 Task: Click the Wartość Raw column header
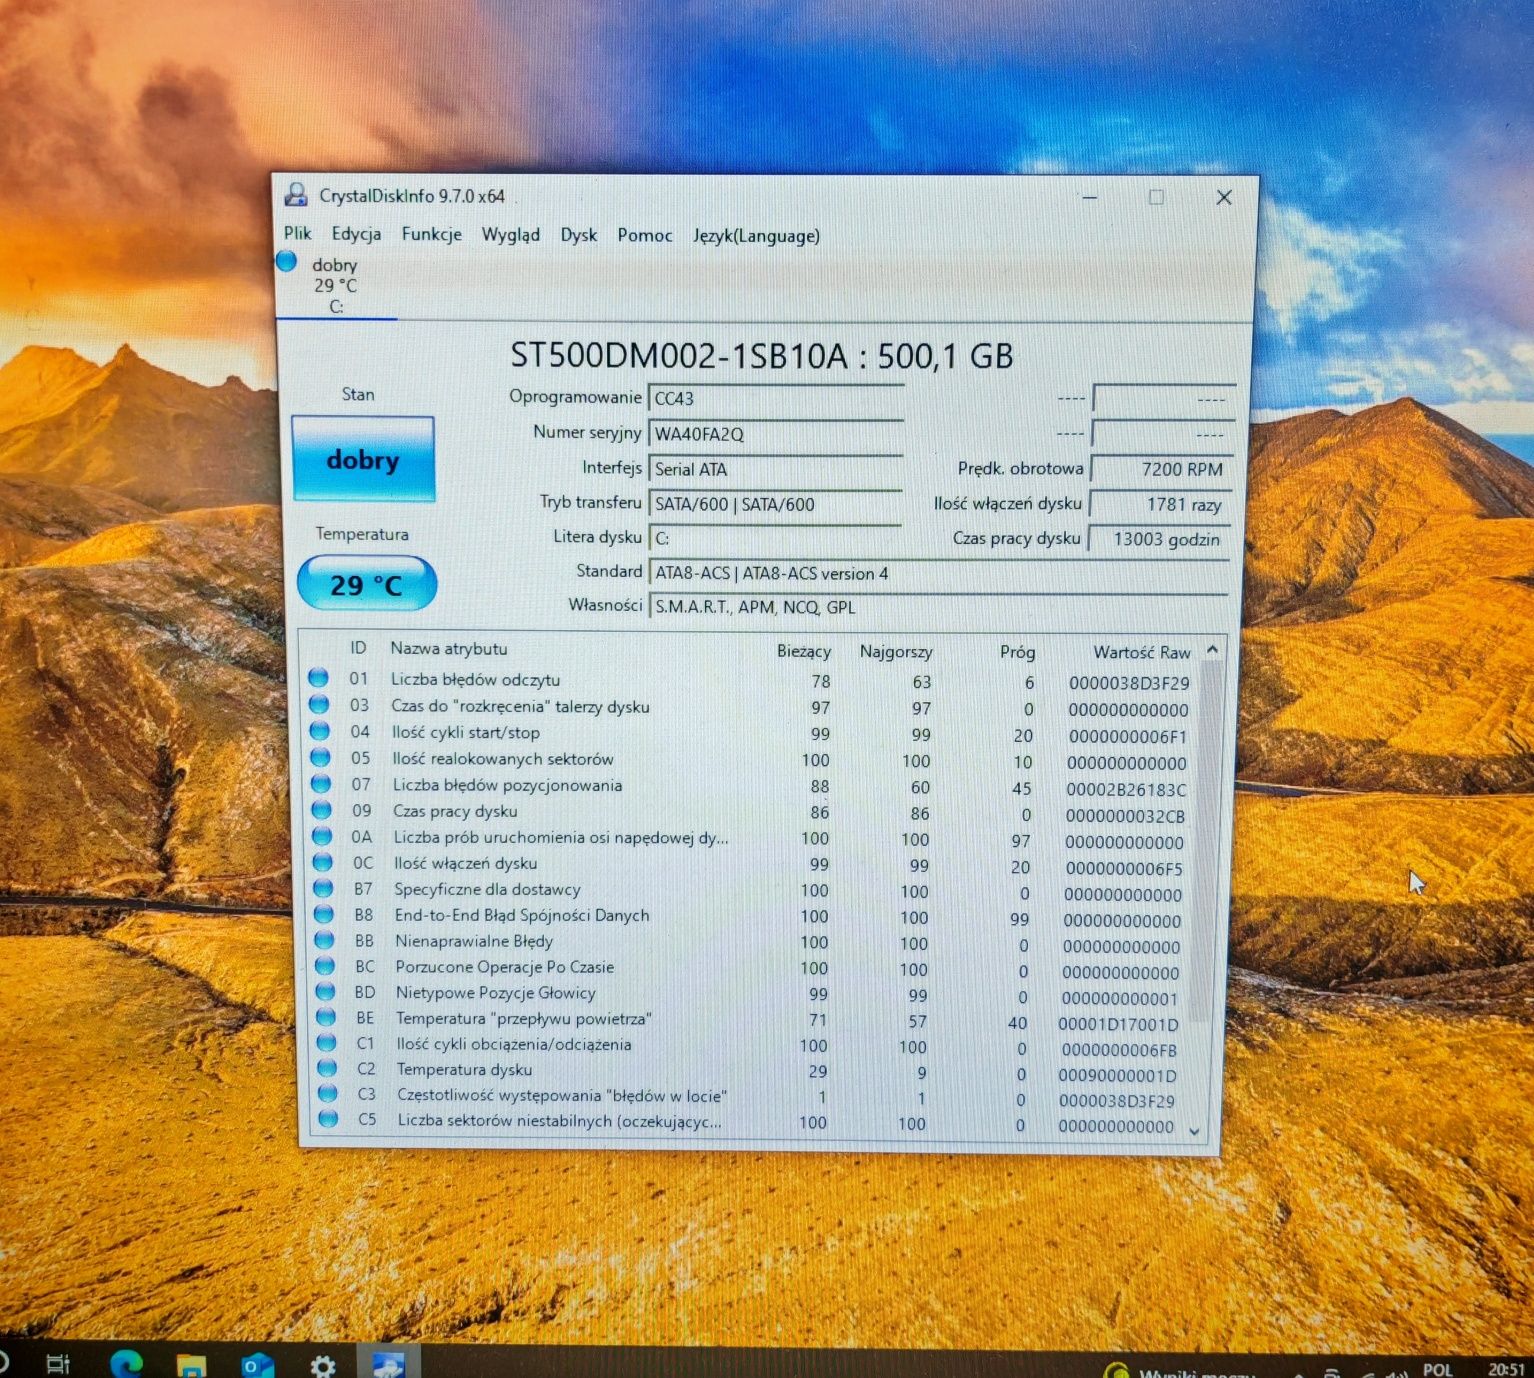(x=1142, y=652)
